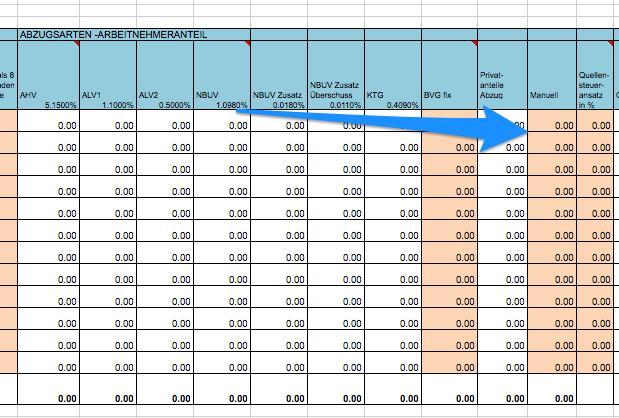Click the red comment marker on Quellensteueransatz header

click(x=610, y=45)
